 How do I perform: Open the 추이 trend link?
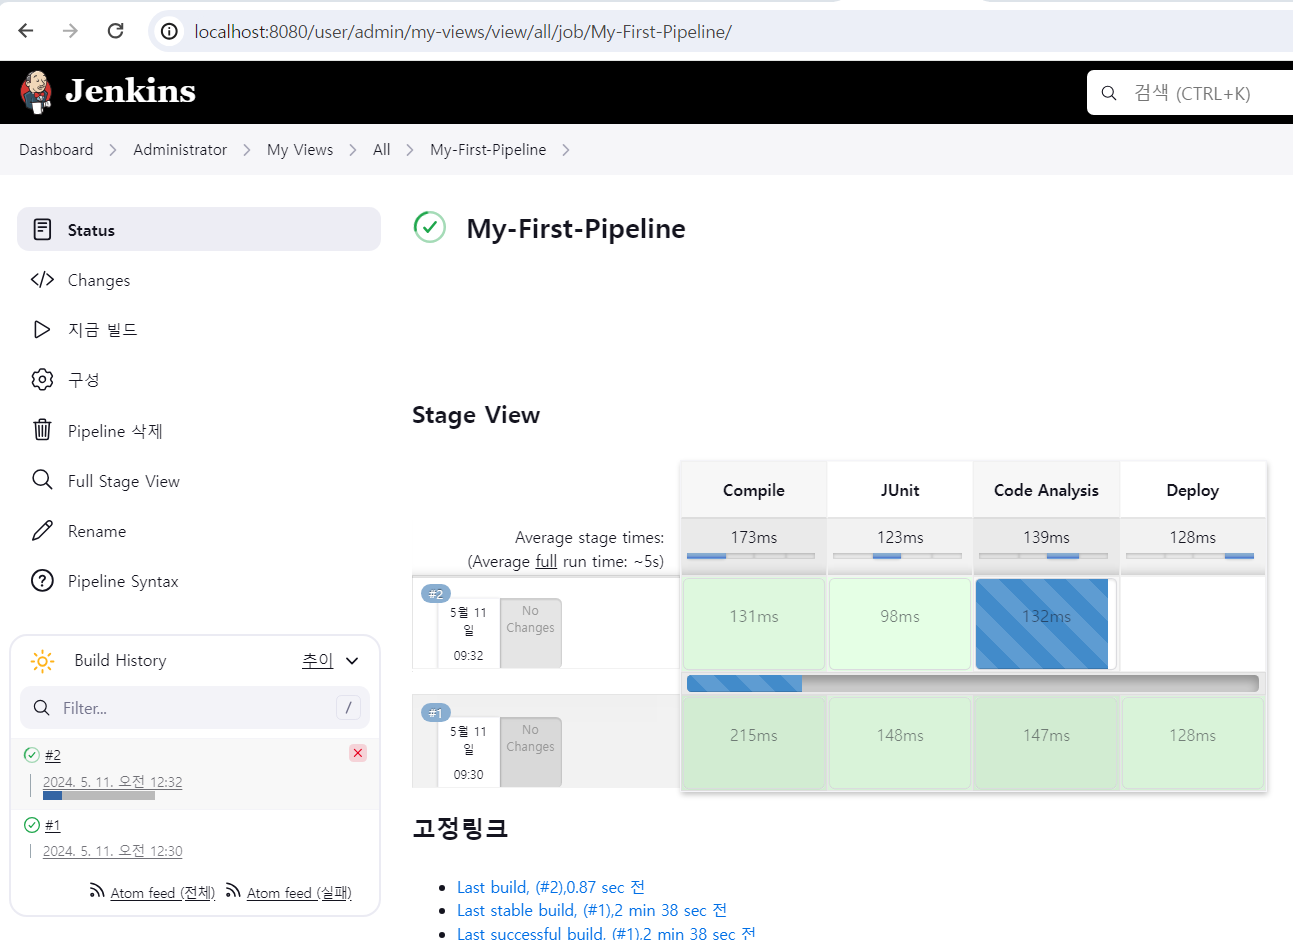(x=318, y=660)
